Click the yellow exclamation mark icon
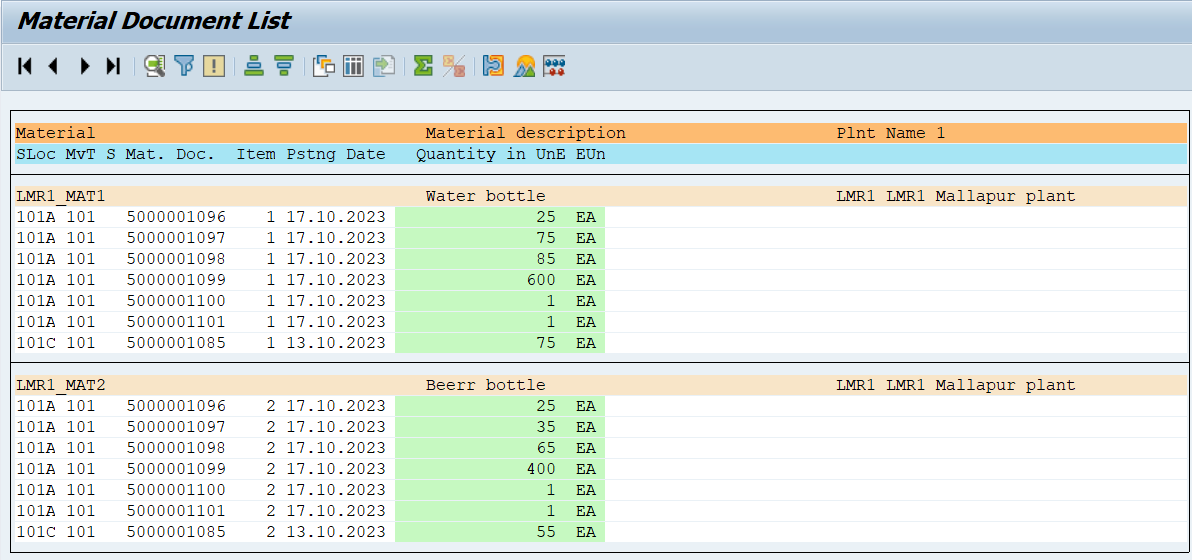The height and width of the screenshot is (560, 1192). [213, 66]
